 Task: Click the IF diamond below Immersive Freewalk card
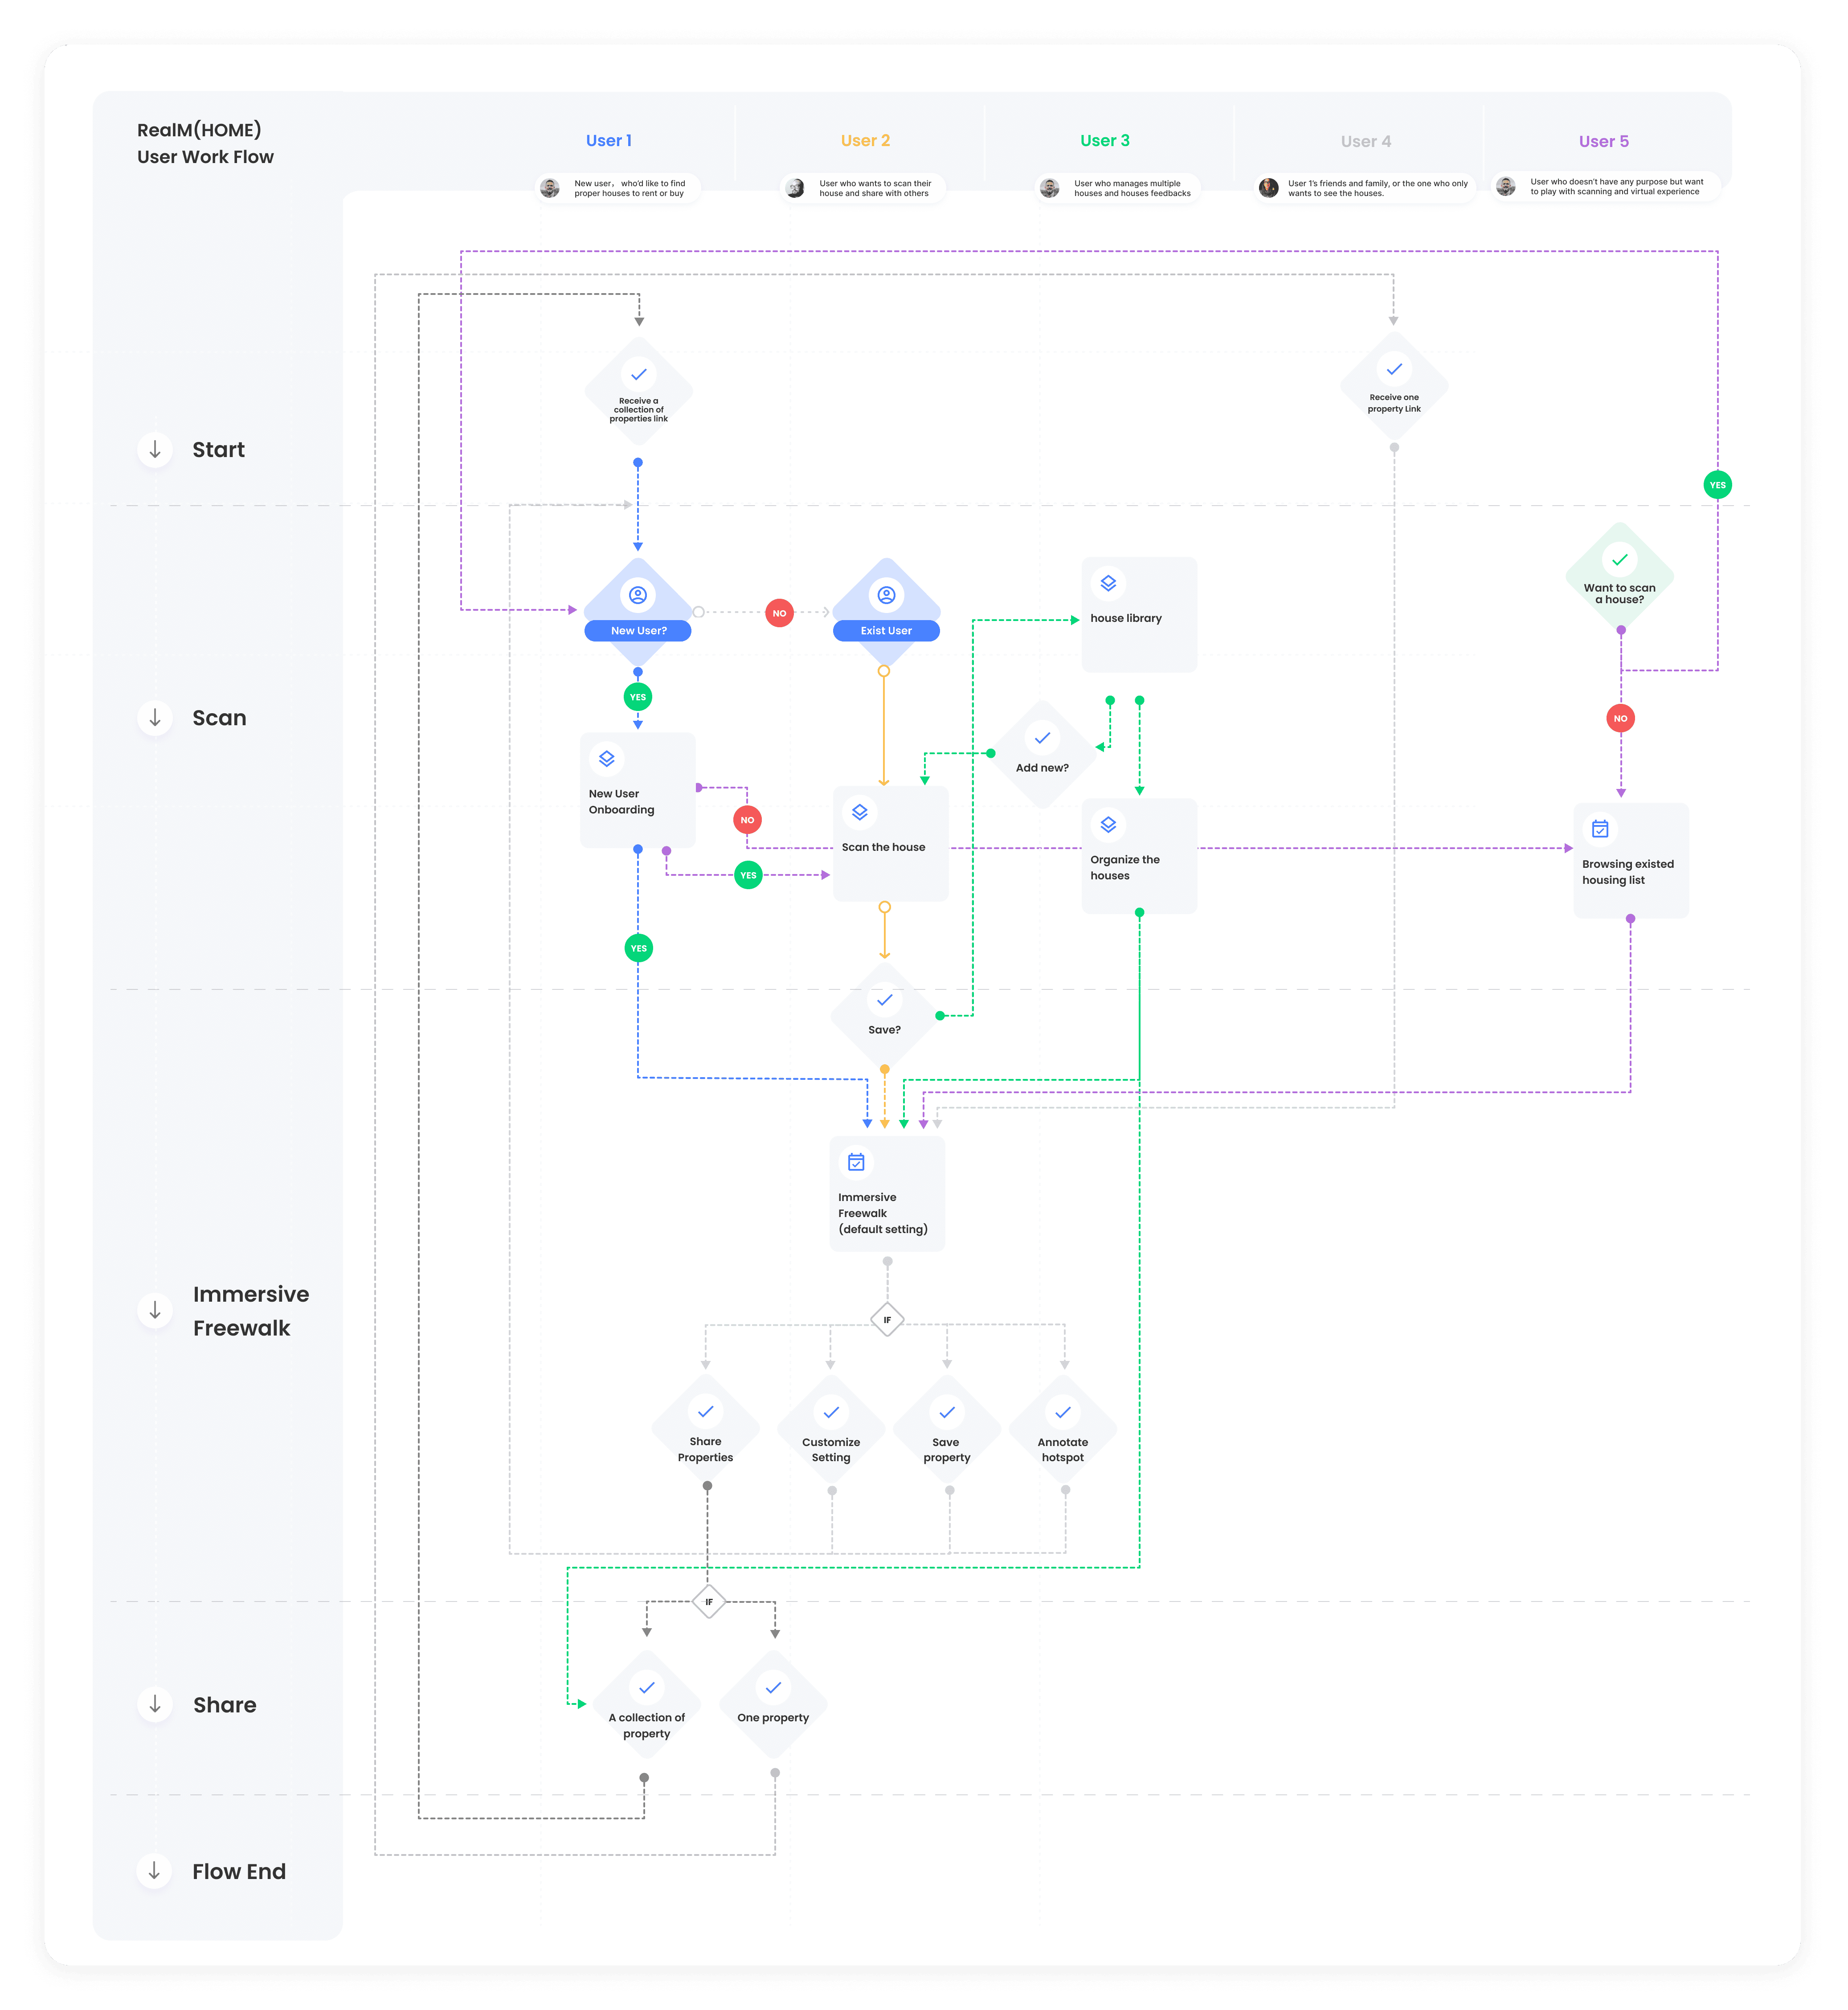[887, 1320]
